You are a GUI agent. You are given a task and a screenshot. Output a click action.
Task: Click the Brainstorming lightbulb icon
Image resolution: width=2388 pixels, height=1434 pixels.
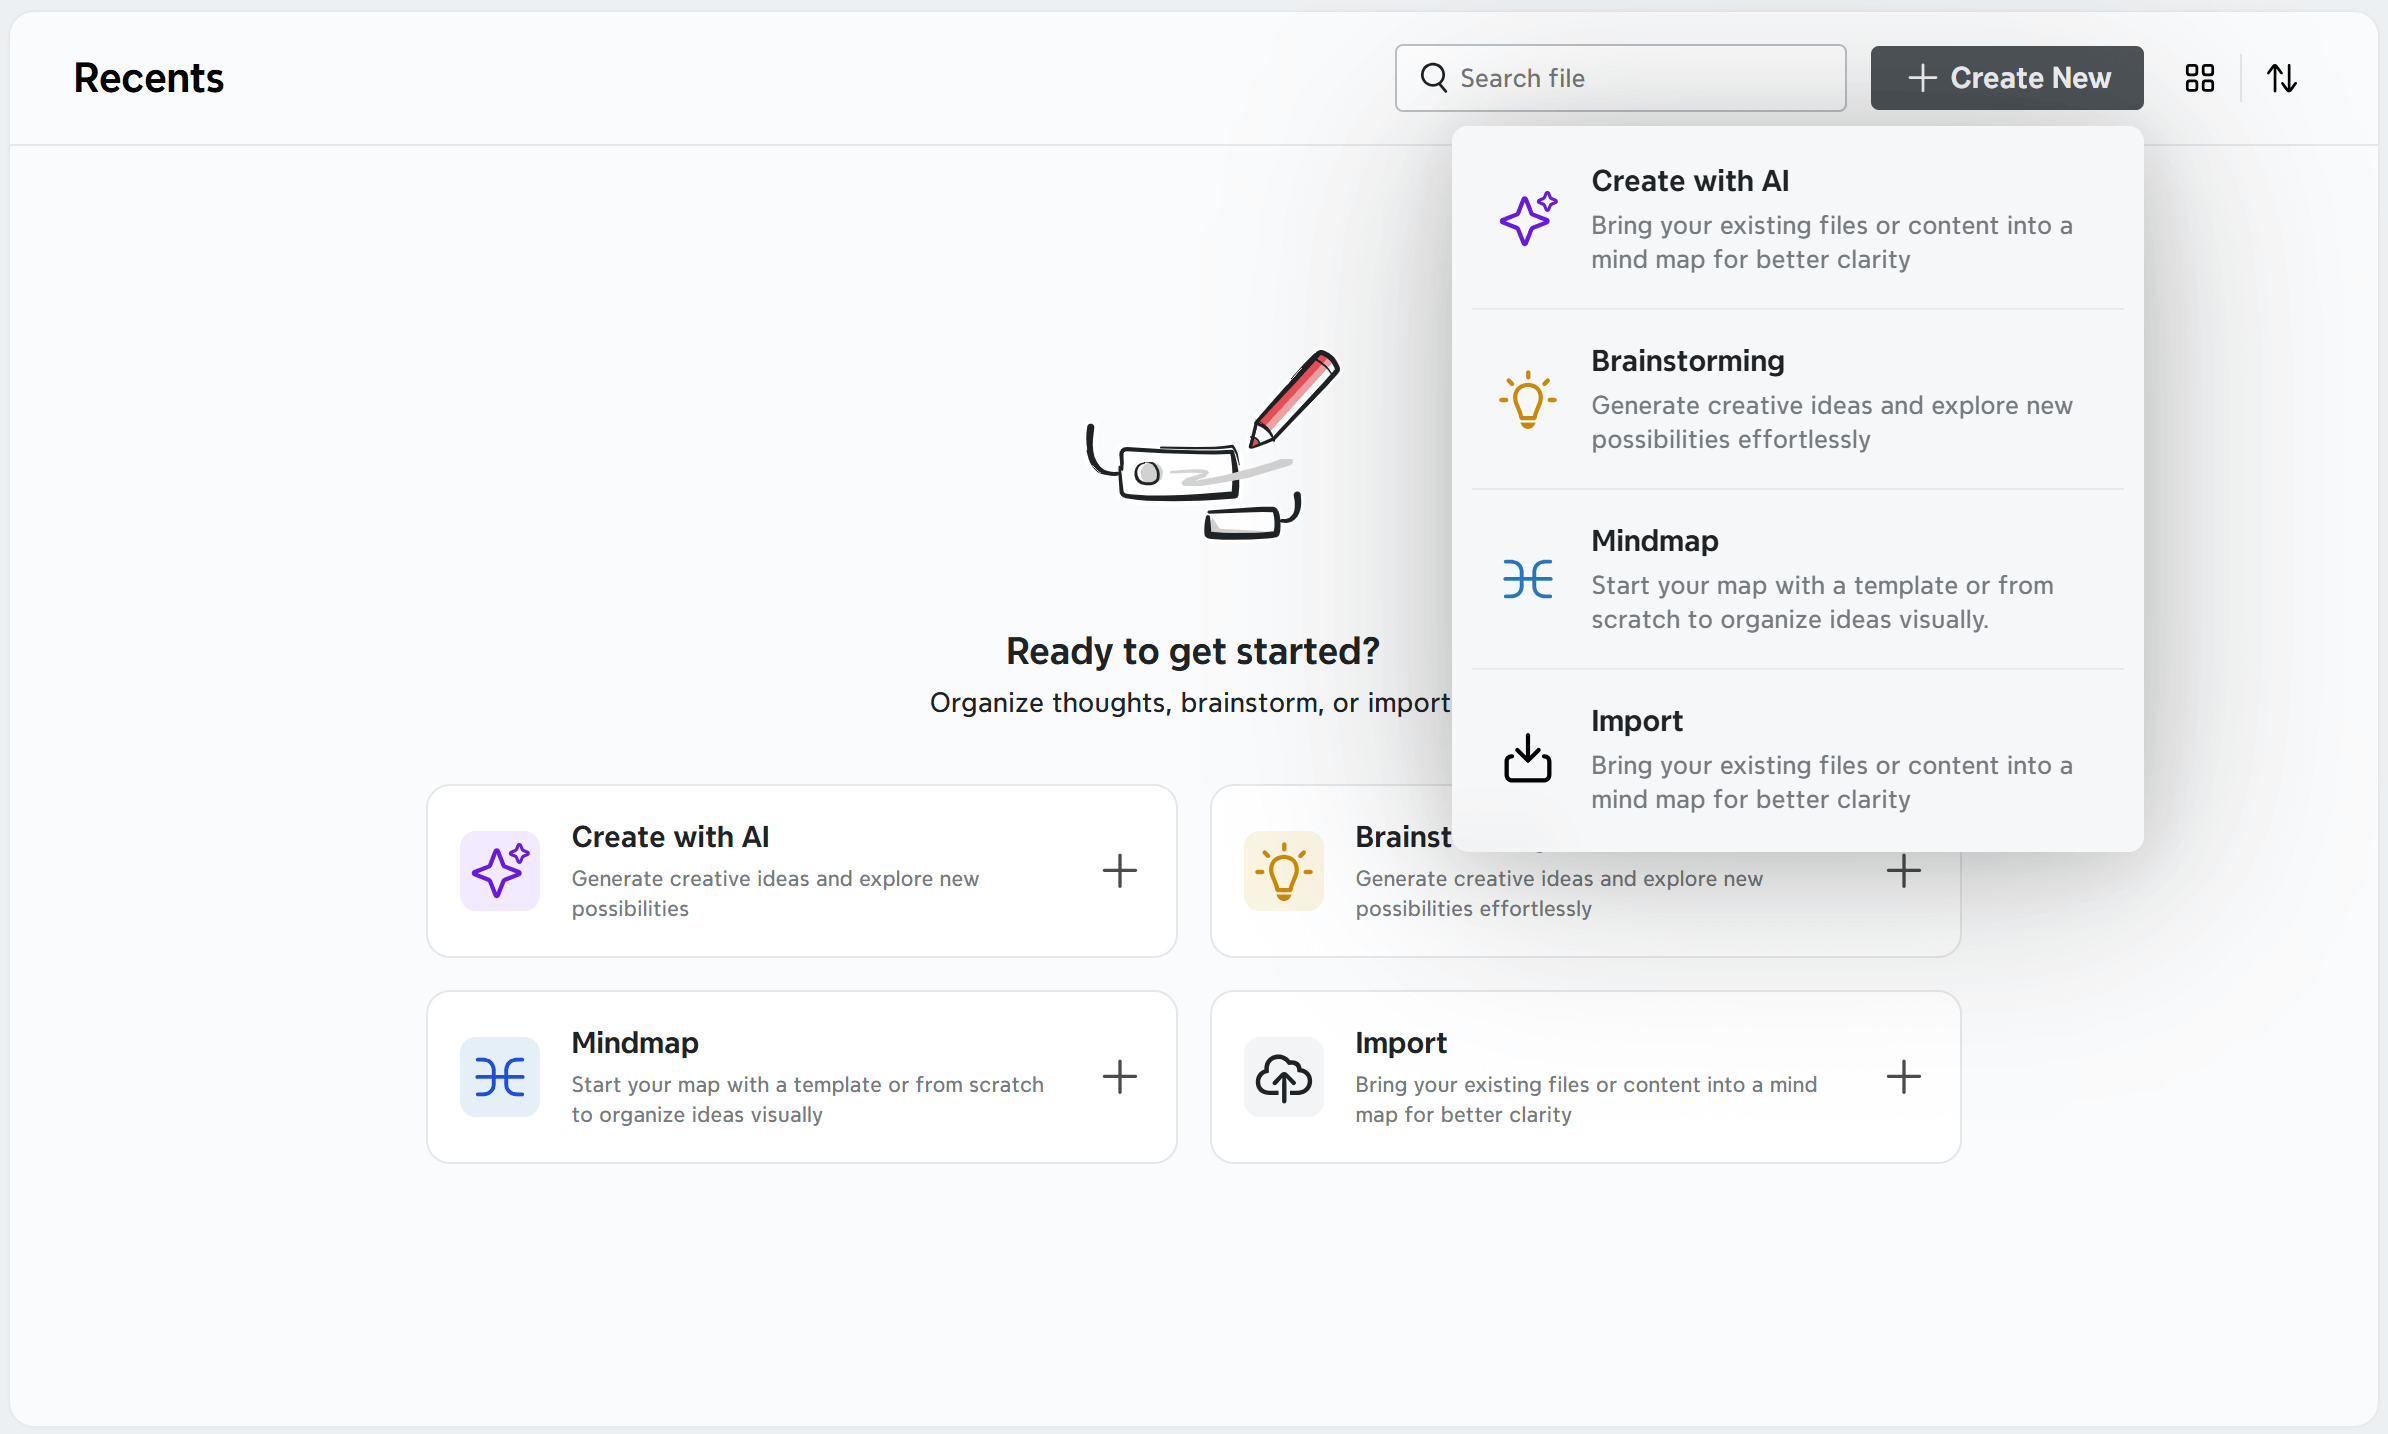point(1527,400)
